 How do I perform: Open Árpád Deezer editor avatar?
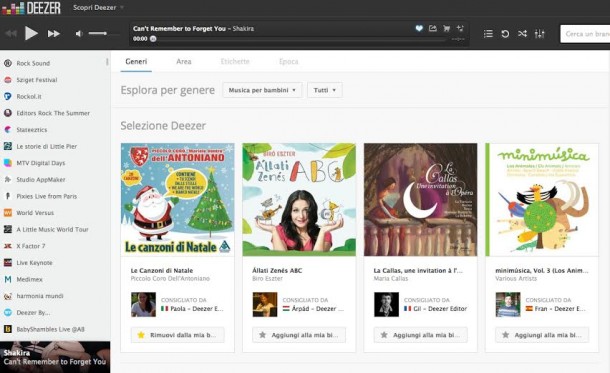tap(265, 305)
